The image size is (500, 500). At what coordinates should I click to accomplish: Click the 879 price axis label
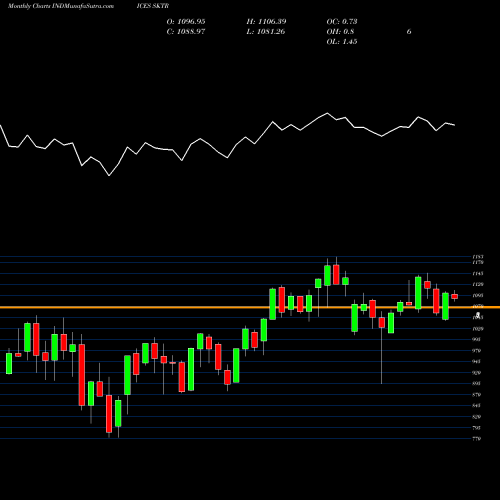pos(477,395)
